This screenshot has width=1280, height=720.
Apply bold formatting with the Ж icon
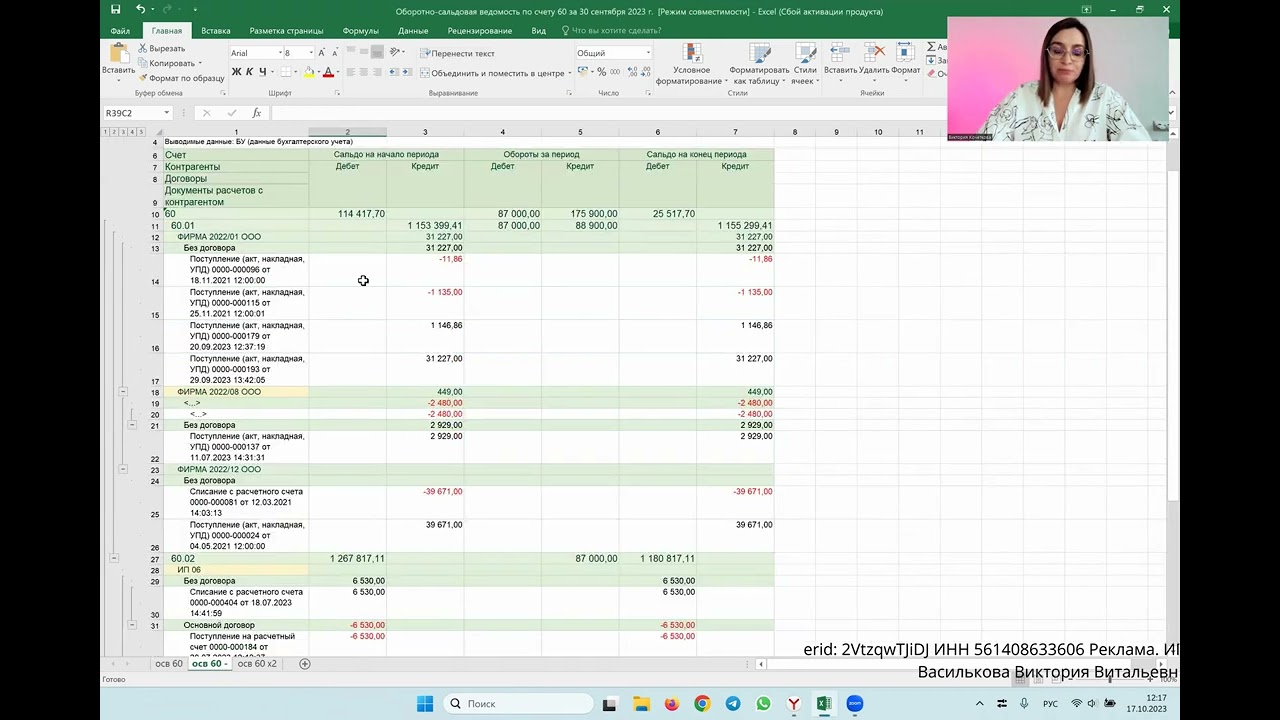click(x=236, y=72)
